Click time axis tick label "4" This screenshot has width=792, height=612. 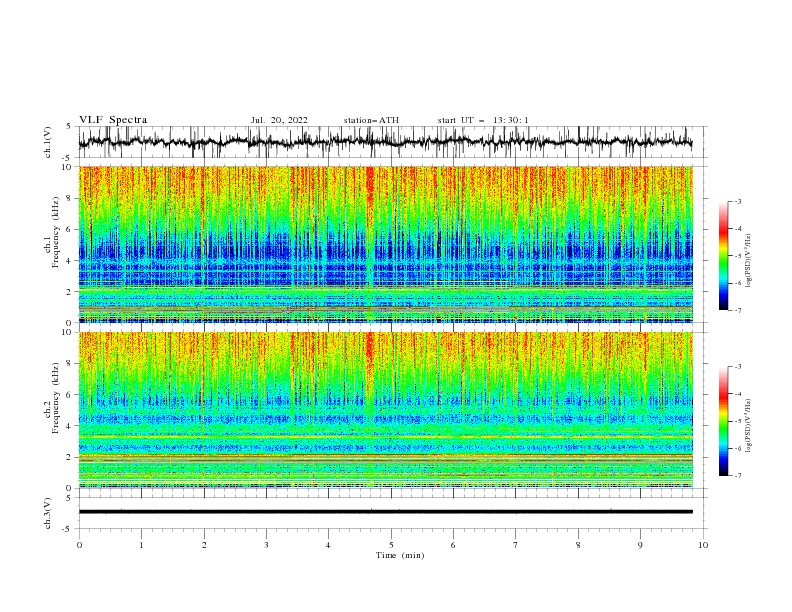[x=328, y=545]
